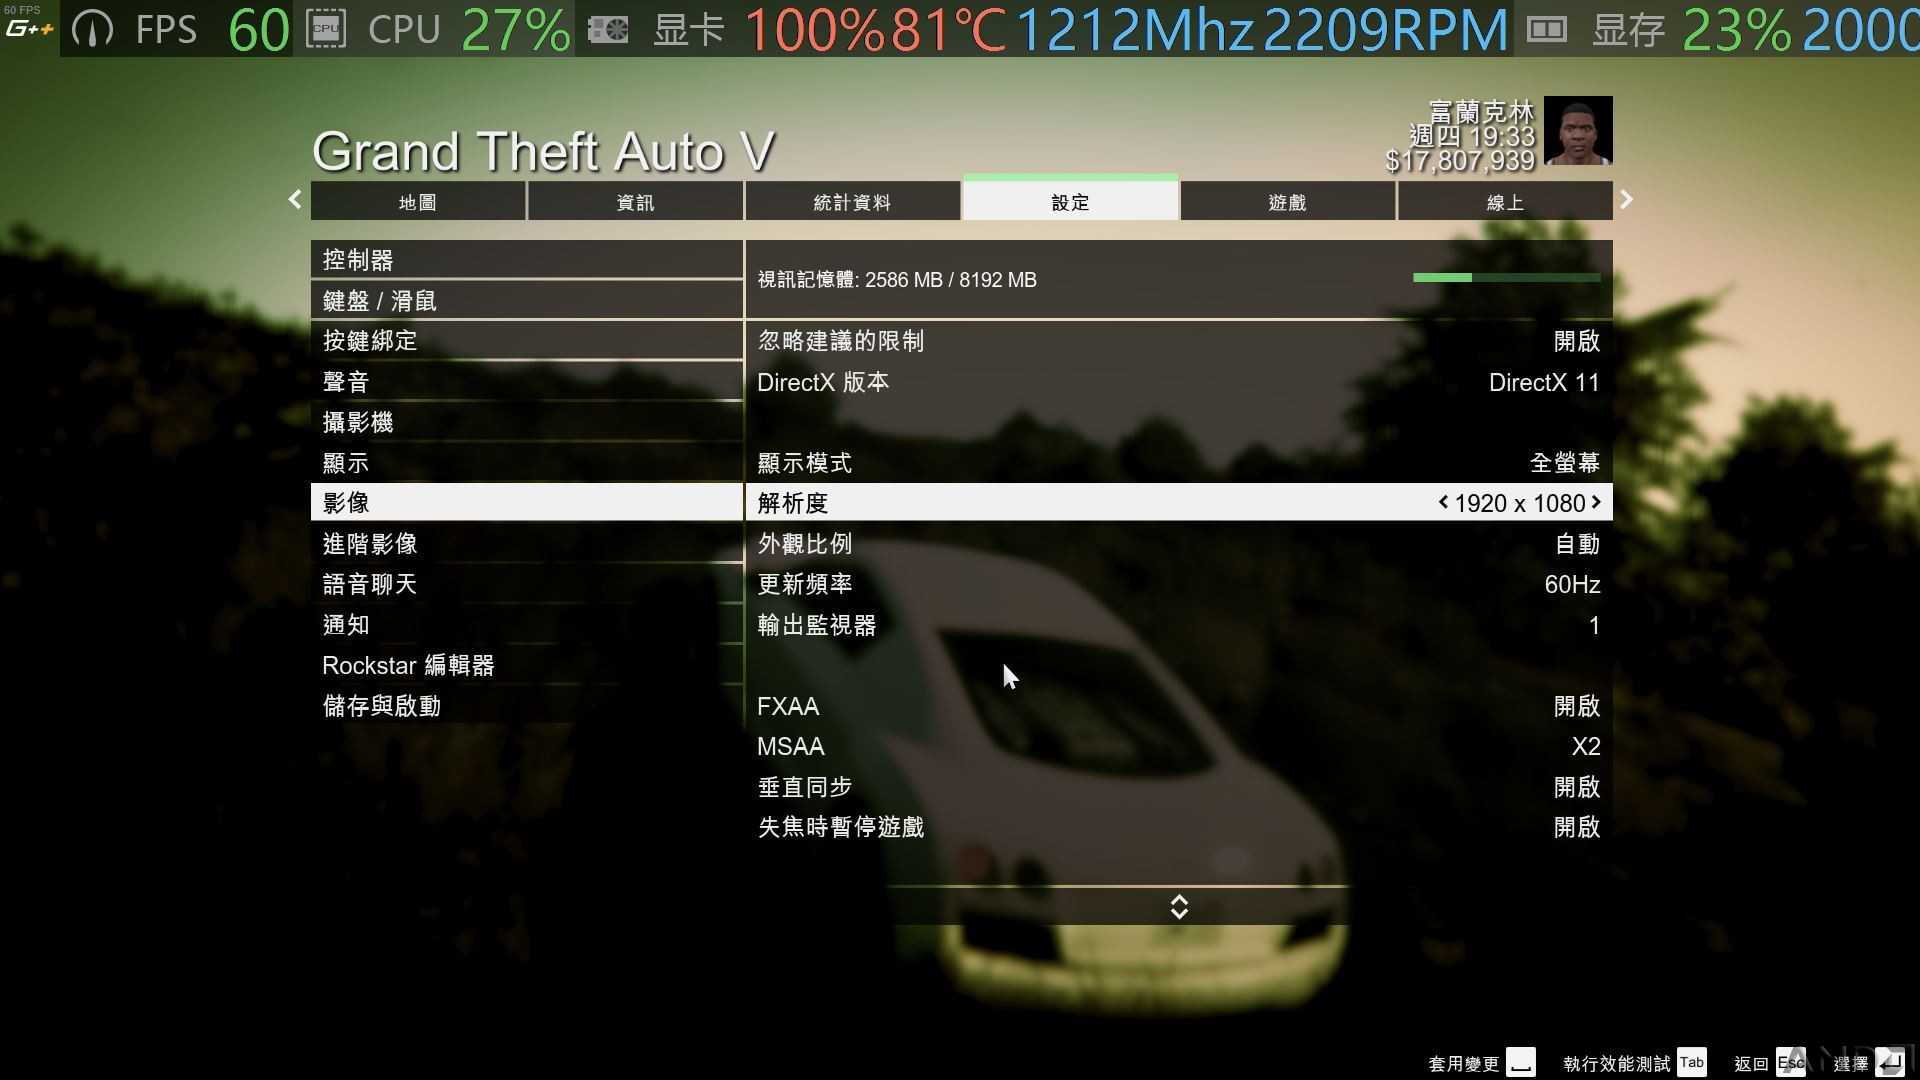Viewport: 1920px width, 1080px height.
Task: Toggle FXAA on or off
Action: 1179,706
